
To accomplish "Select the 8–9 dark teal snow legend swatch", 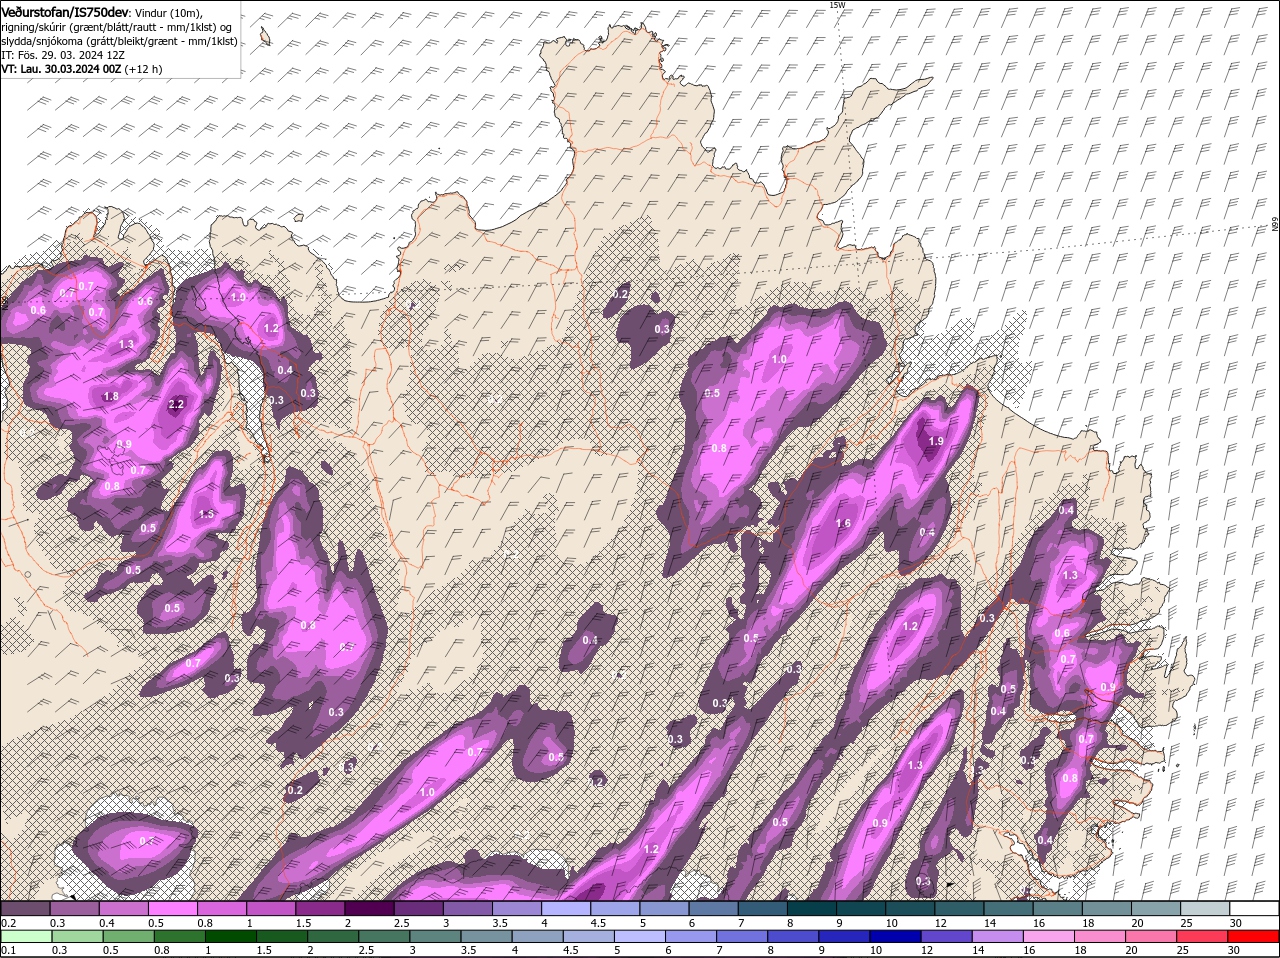I will click(x=812, y=908).
